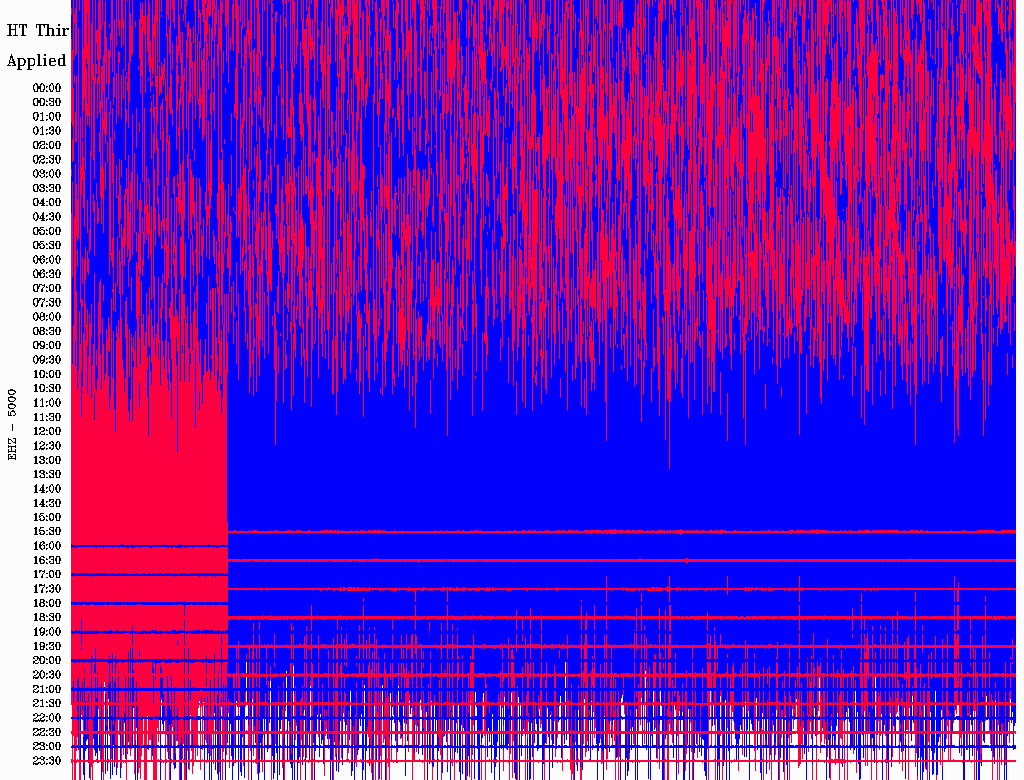This screenshot has height=780, width=1024.
Task: Click the 17:30 time label
Action: point(47,589)
